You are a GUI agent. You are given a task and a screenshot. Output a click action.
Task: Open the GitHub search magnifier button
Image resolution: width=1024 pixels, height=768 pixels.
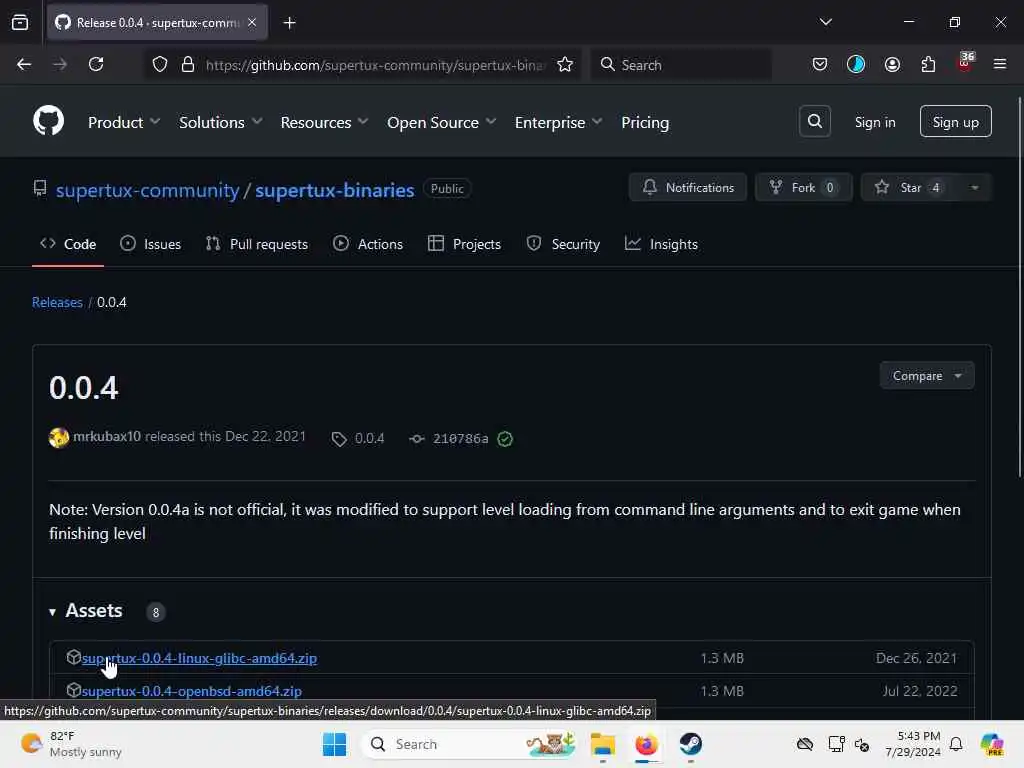pos(814,121)
